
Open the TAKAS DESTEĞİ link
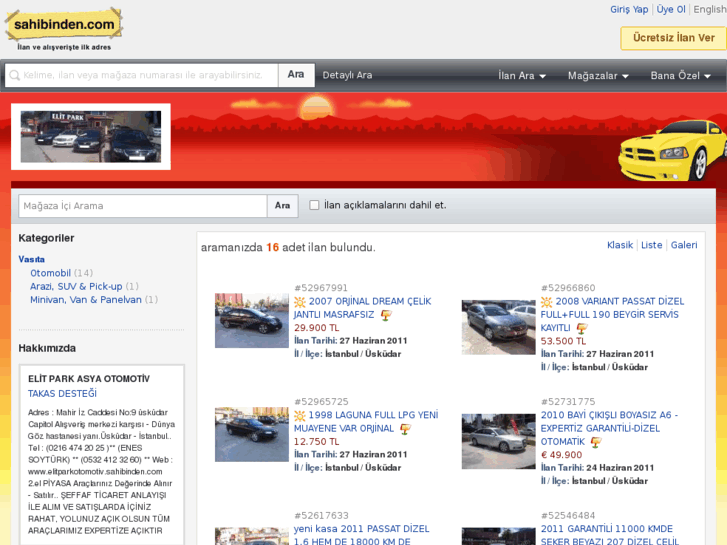[62, 394]
